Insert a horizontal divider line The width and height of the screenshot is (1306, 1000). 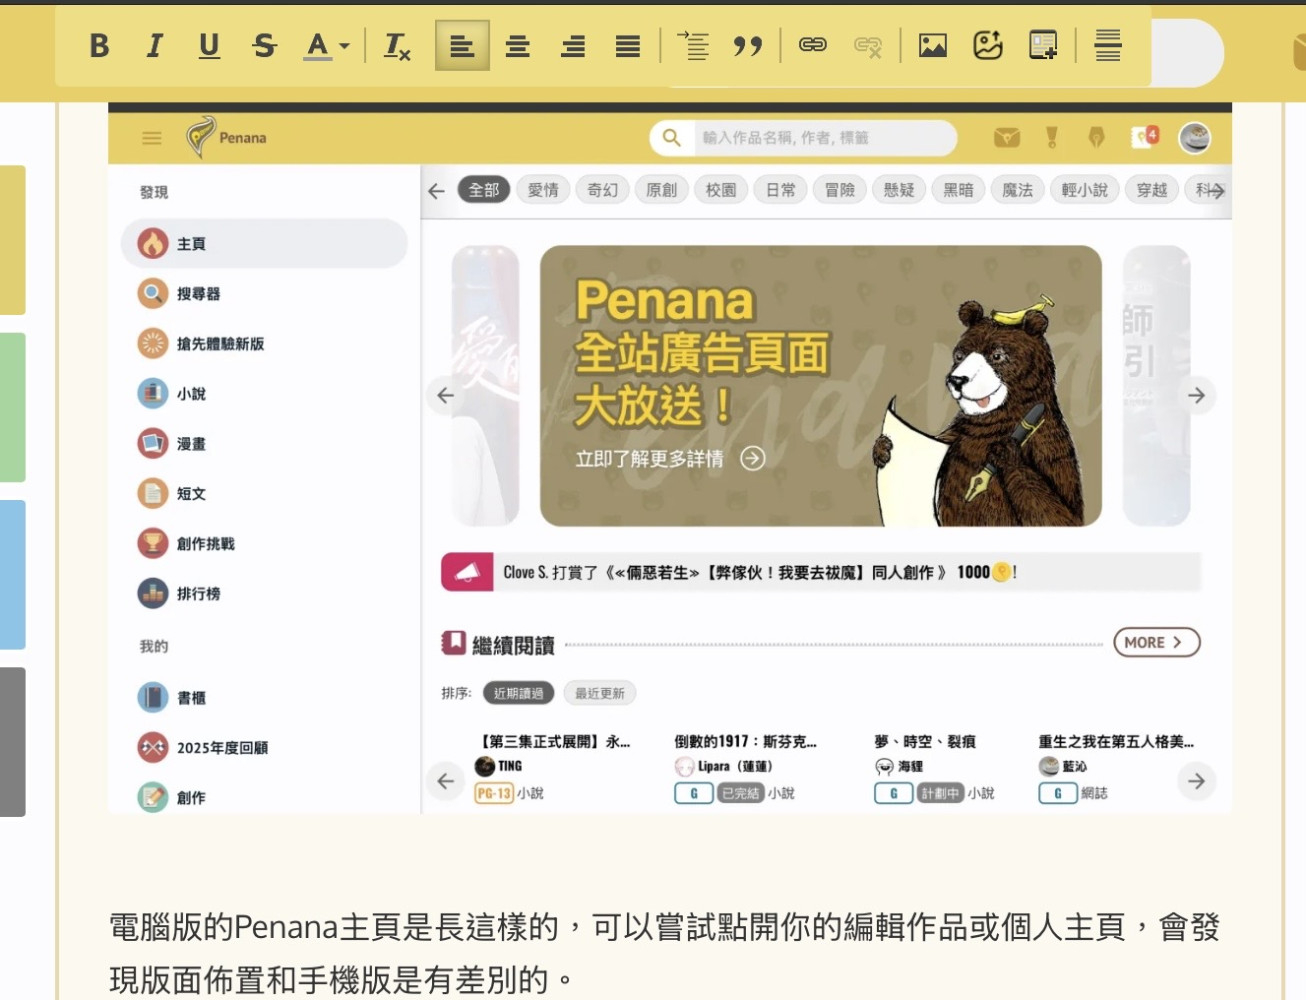tap(1108, 45)
